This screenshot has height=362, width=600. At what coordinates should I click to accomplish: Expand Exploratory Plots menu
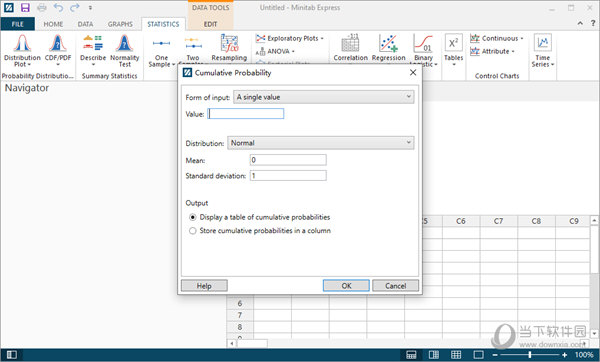(290, 38)
